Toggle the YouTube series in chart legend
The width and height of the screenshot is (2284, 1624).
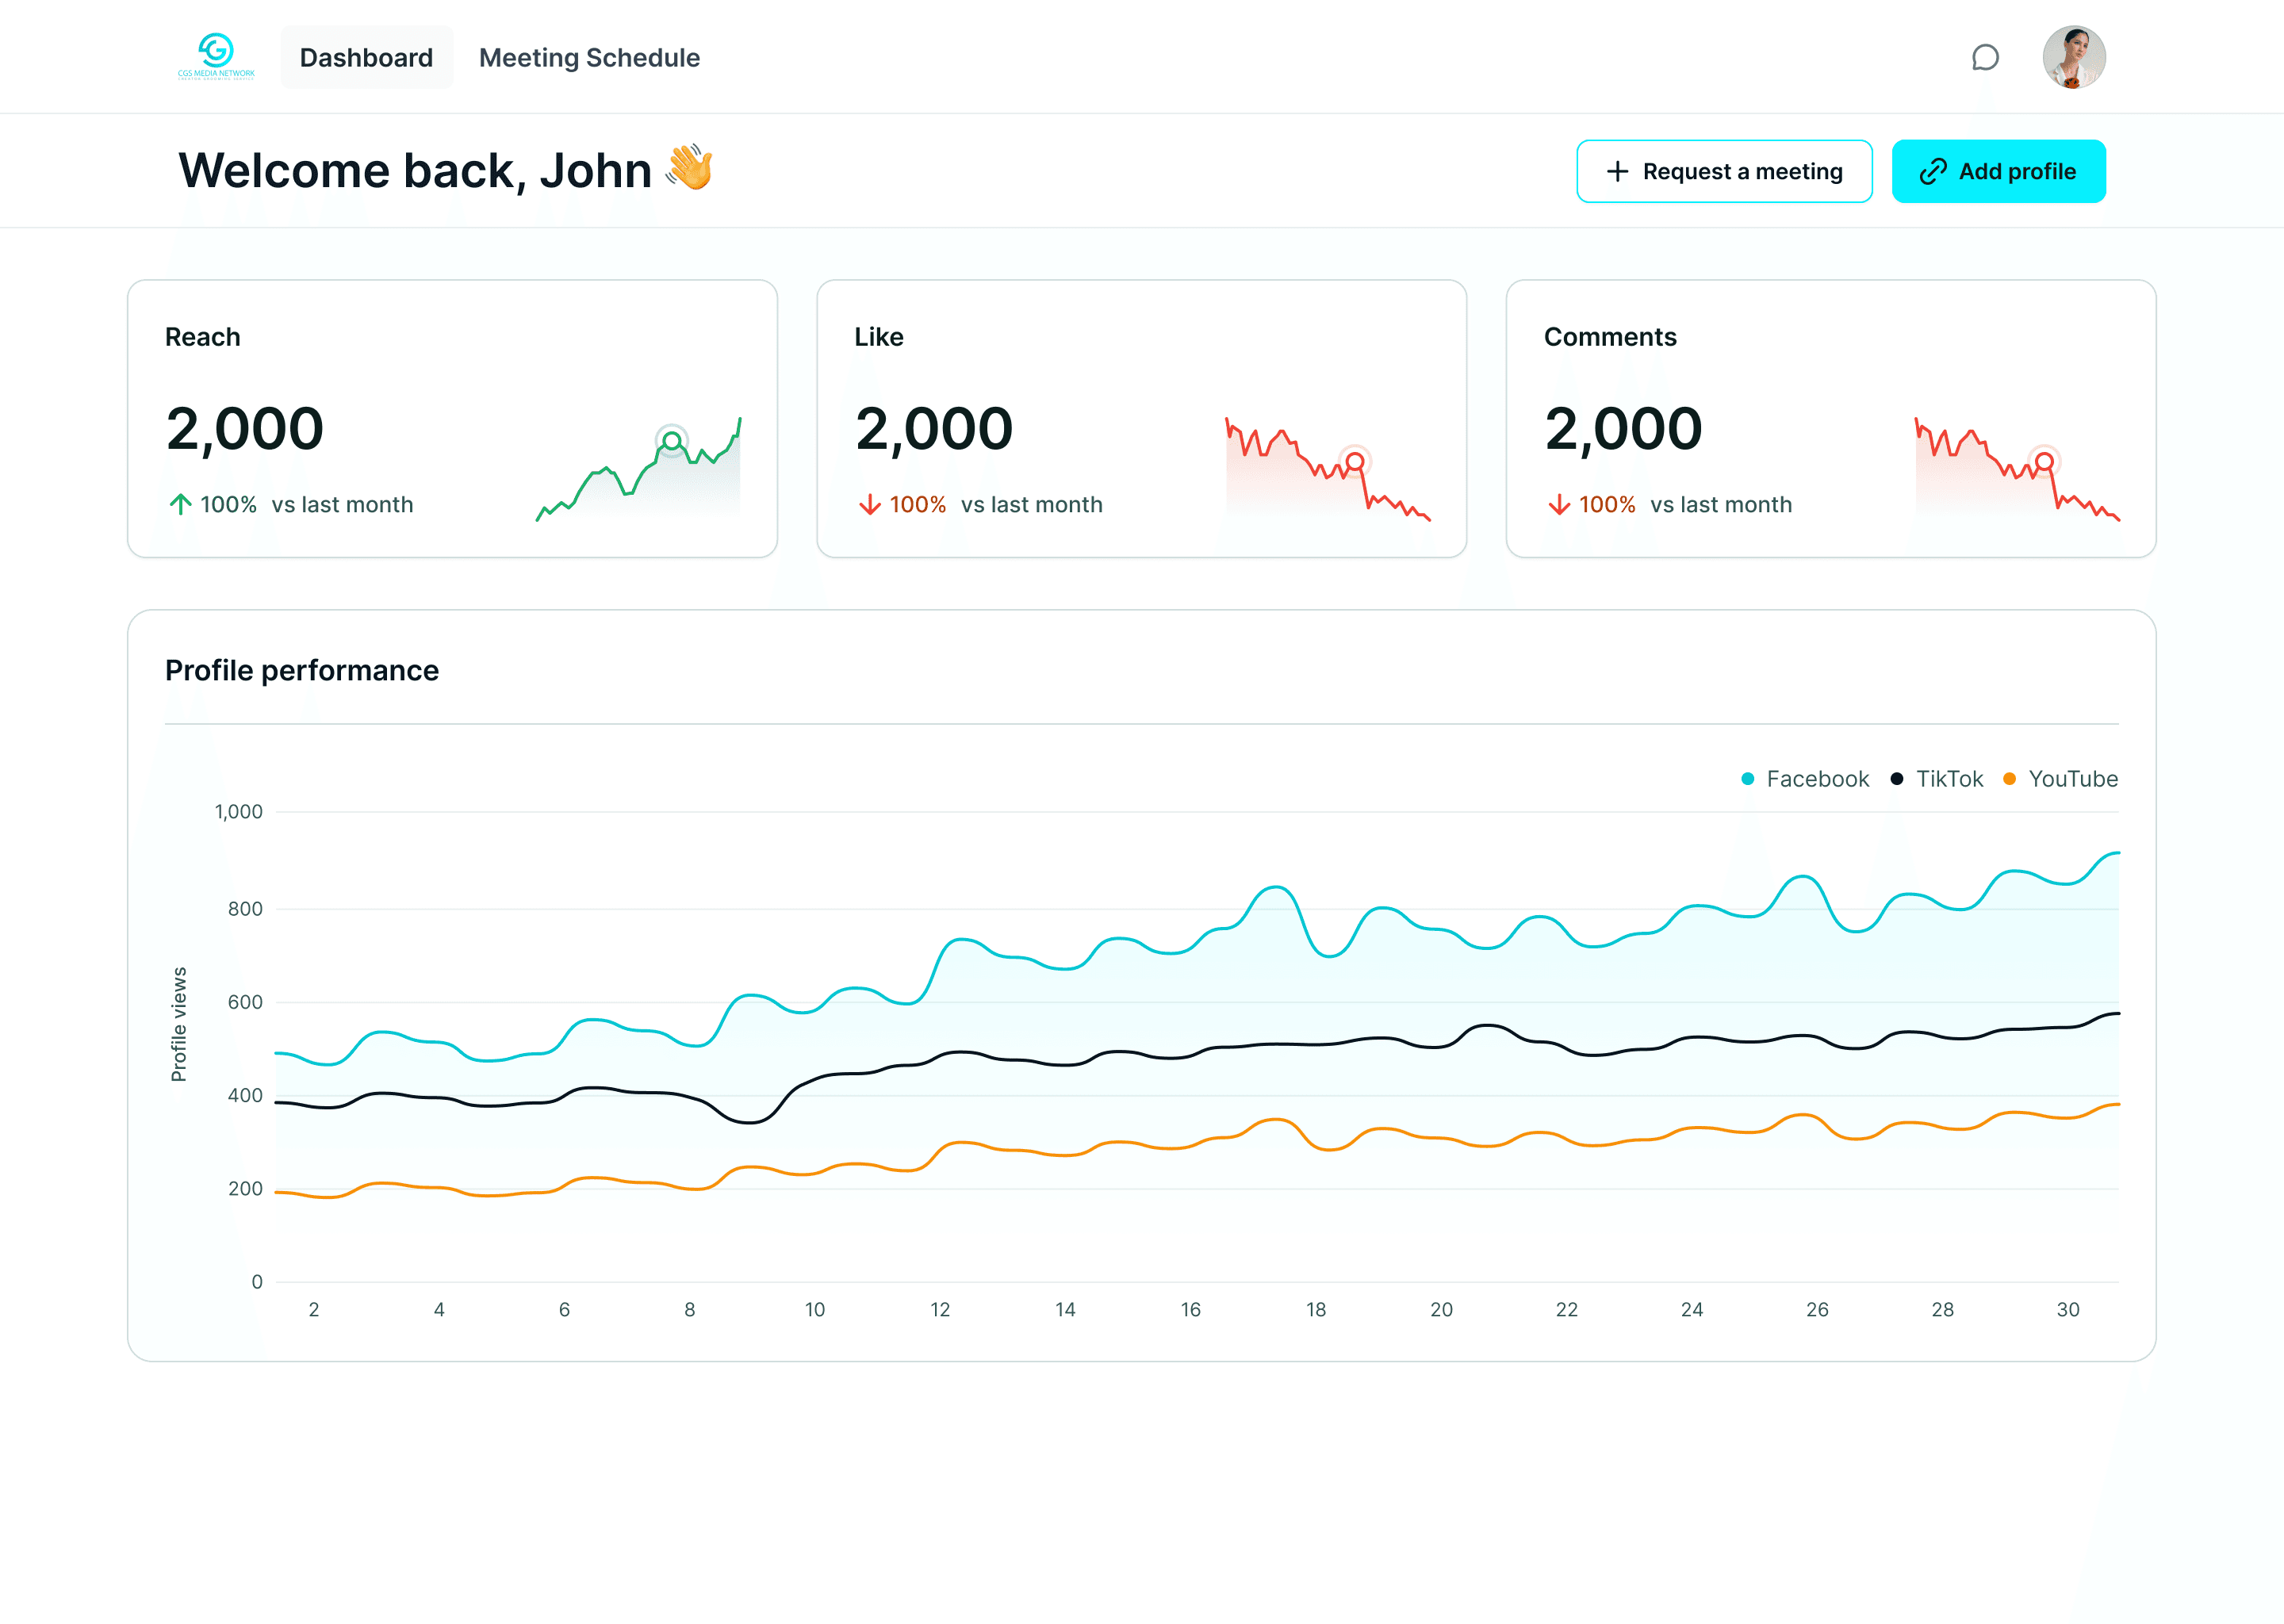(x=2072, y=779)
